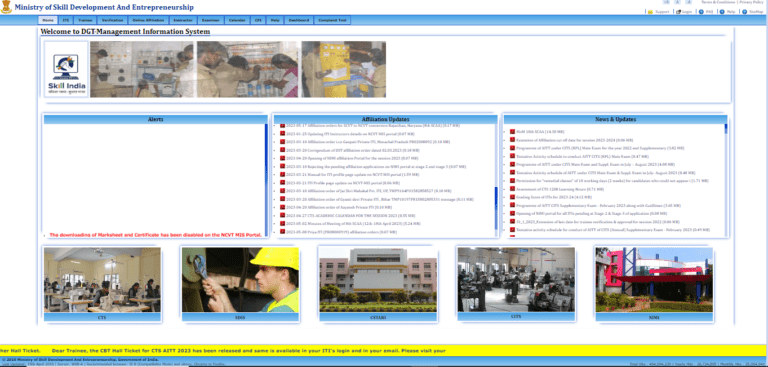768x367 pixels.
Task: Open the ITI menu
Action: click(66, 21)
